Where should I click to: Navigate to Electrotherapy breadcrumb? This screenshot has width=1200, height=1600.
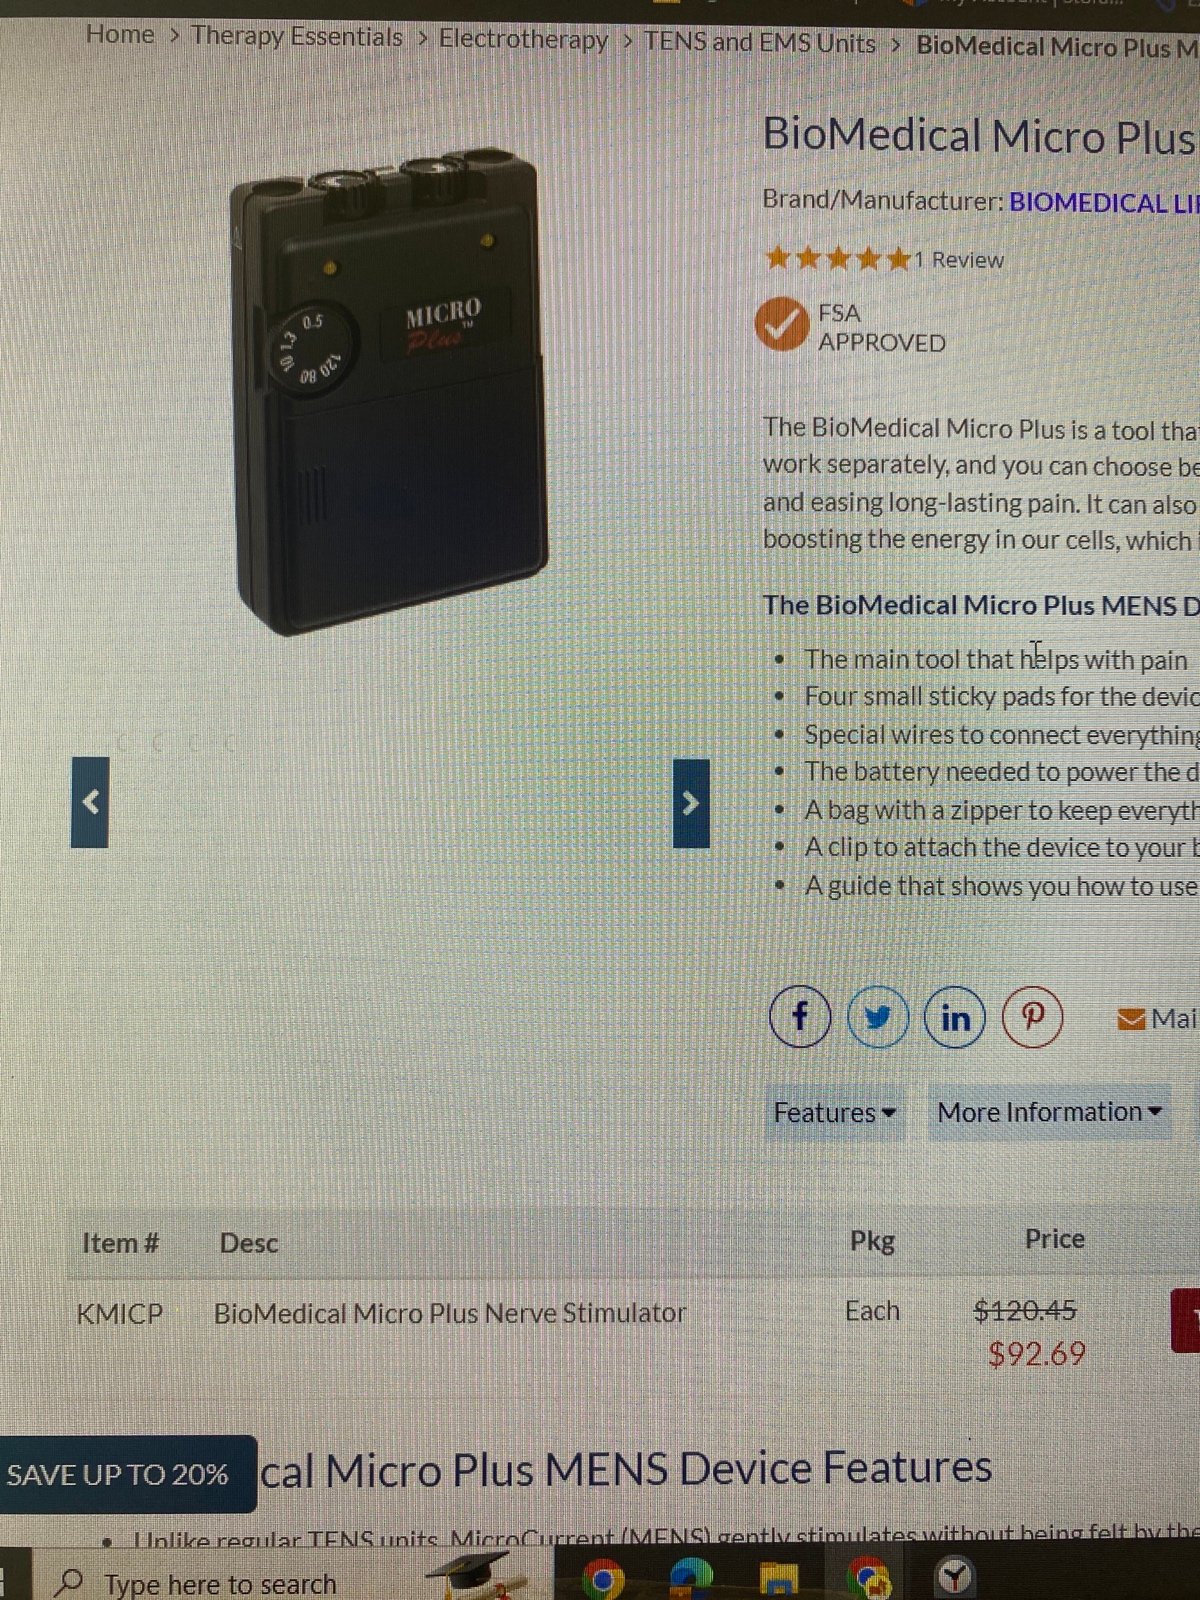tap(523, 40)
